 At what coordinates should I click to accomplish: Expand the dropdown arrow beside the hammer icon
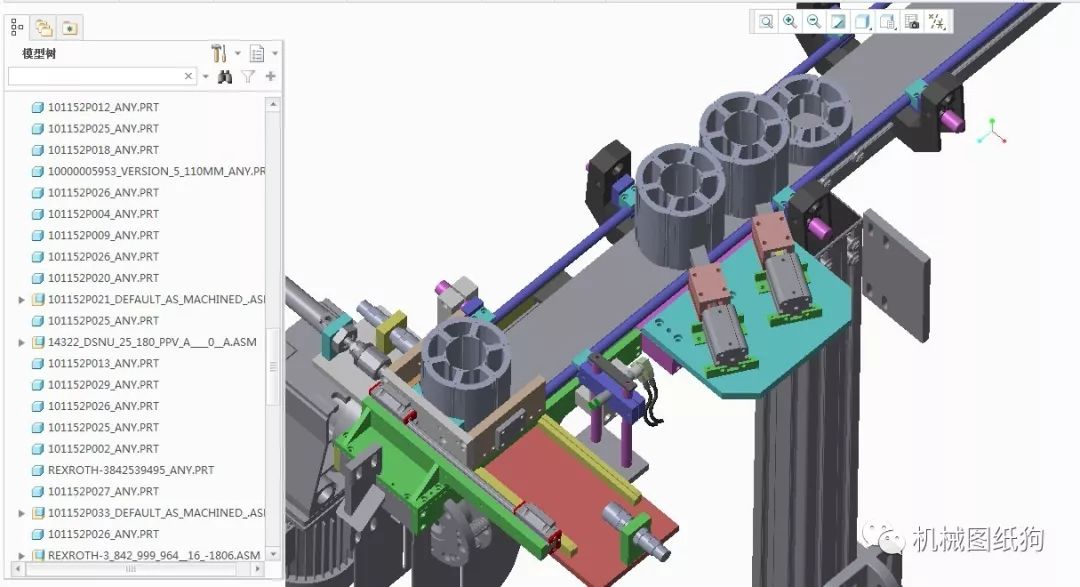click(x=238, y=53)
